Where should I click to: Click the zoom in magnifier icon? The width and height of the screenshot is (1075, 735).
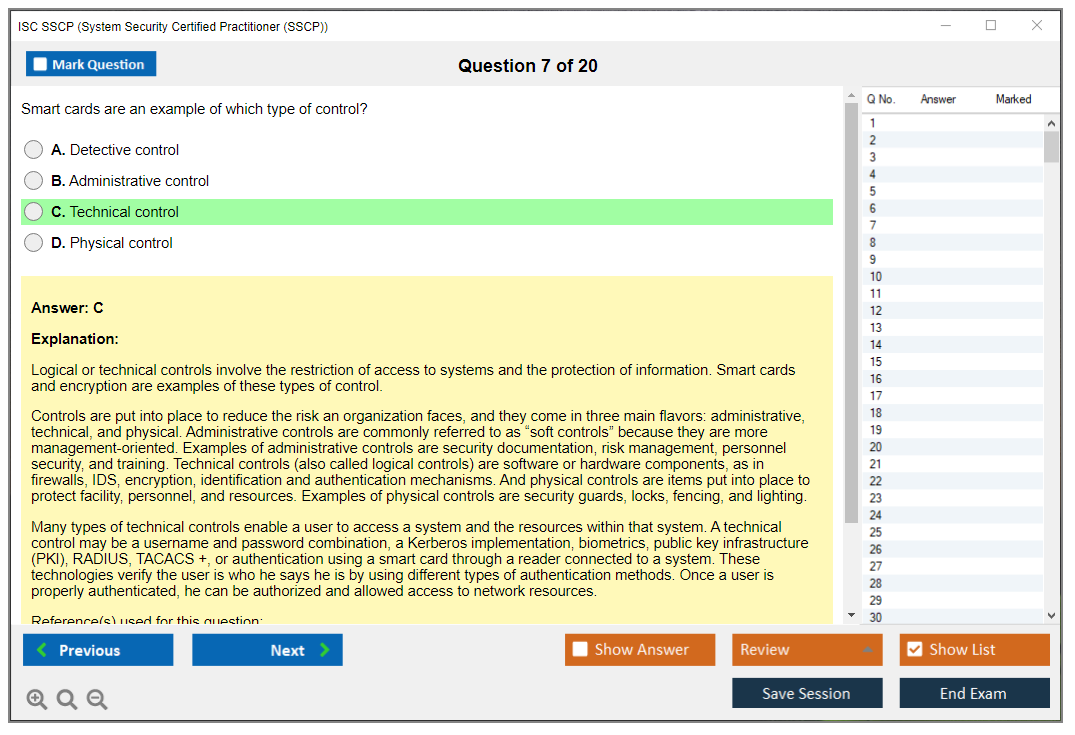(37, 700)
